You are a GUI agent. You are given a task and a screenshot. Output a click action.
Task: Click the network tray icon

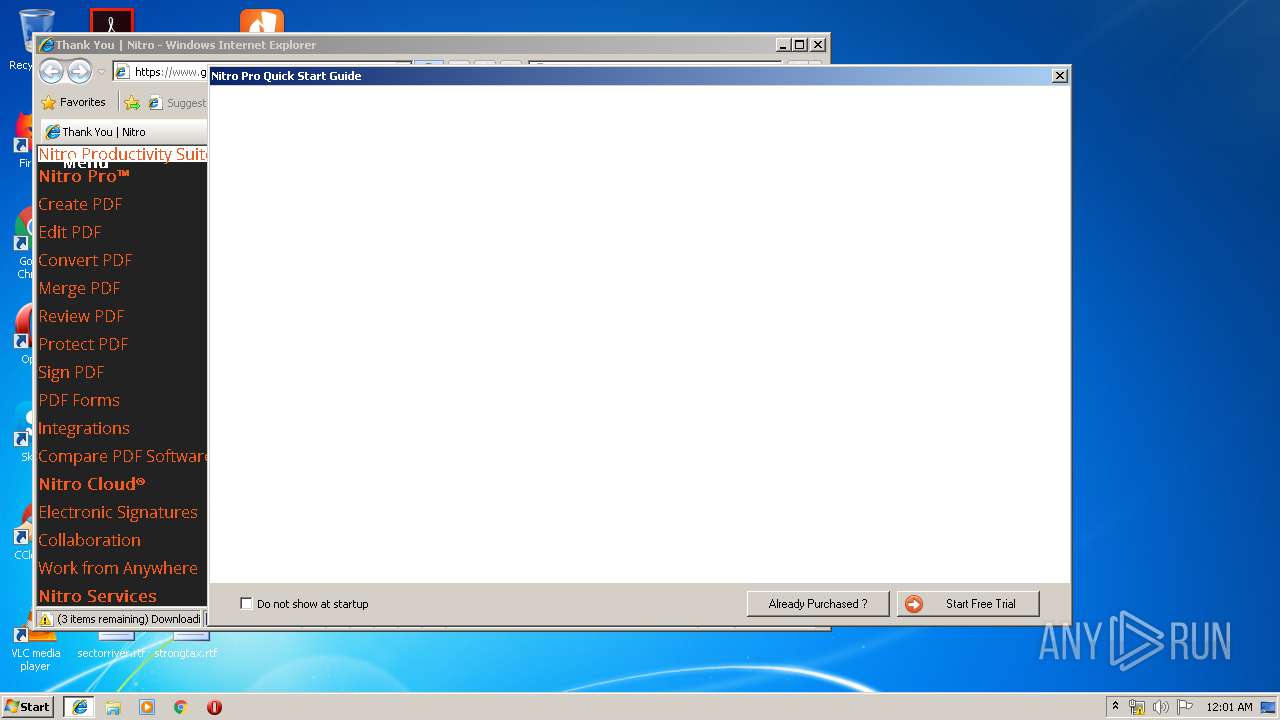pos(1137,707)
